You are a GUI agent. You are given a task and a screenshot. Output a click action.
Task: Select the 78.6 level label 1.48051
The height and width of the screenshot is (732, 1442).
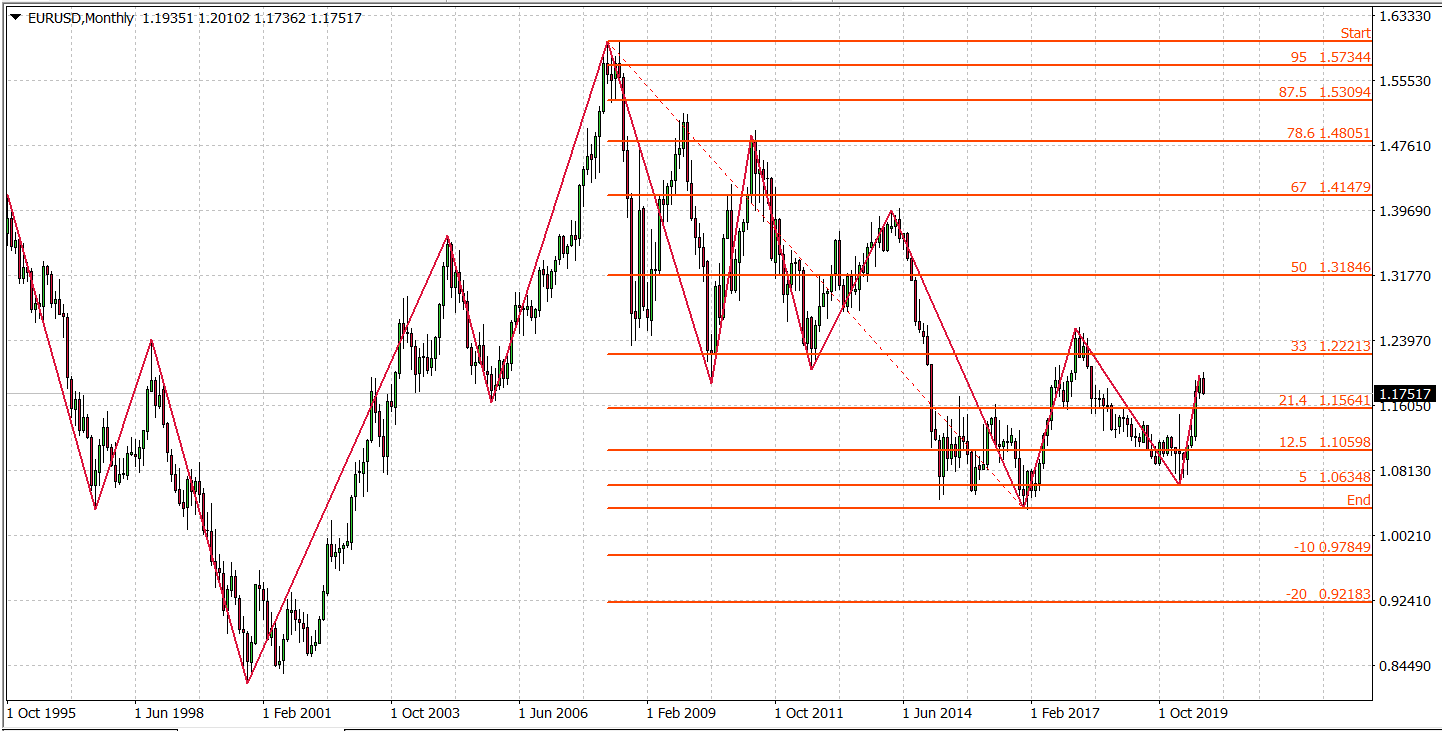1328,133
